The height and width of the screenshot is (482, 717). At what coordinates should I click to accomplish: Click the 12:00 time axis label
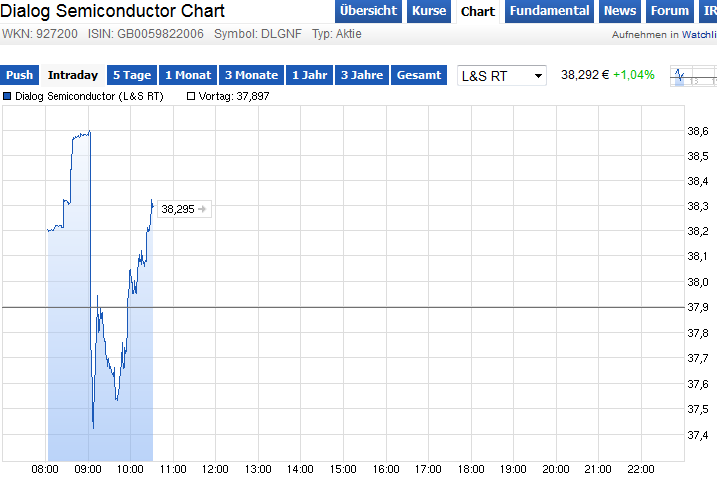[x=215, y=469]
